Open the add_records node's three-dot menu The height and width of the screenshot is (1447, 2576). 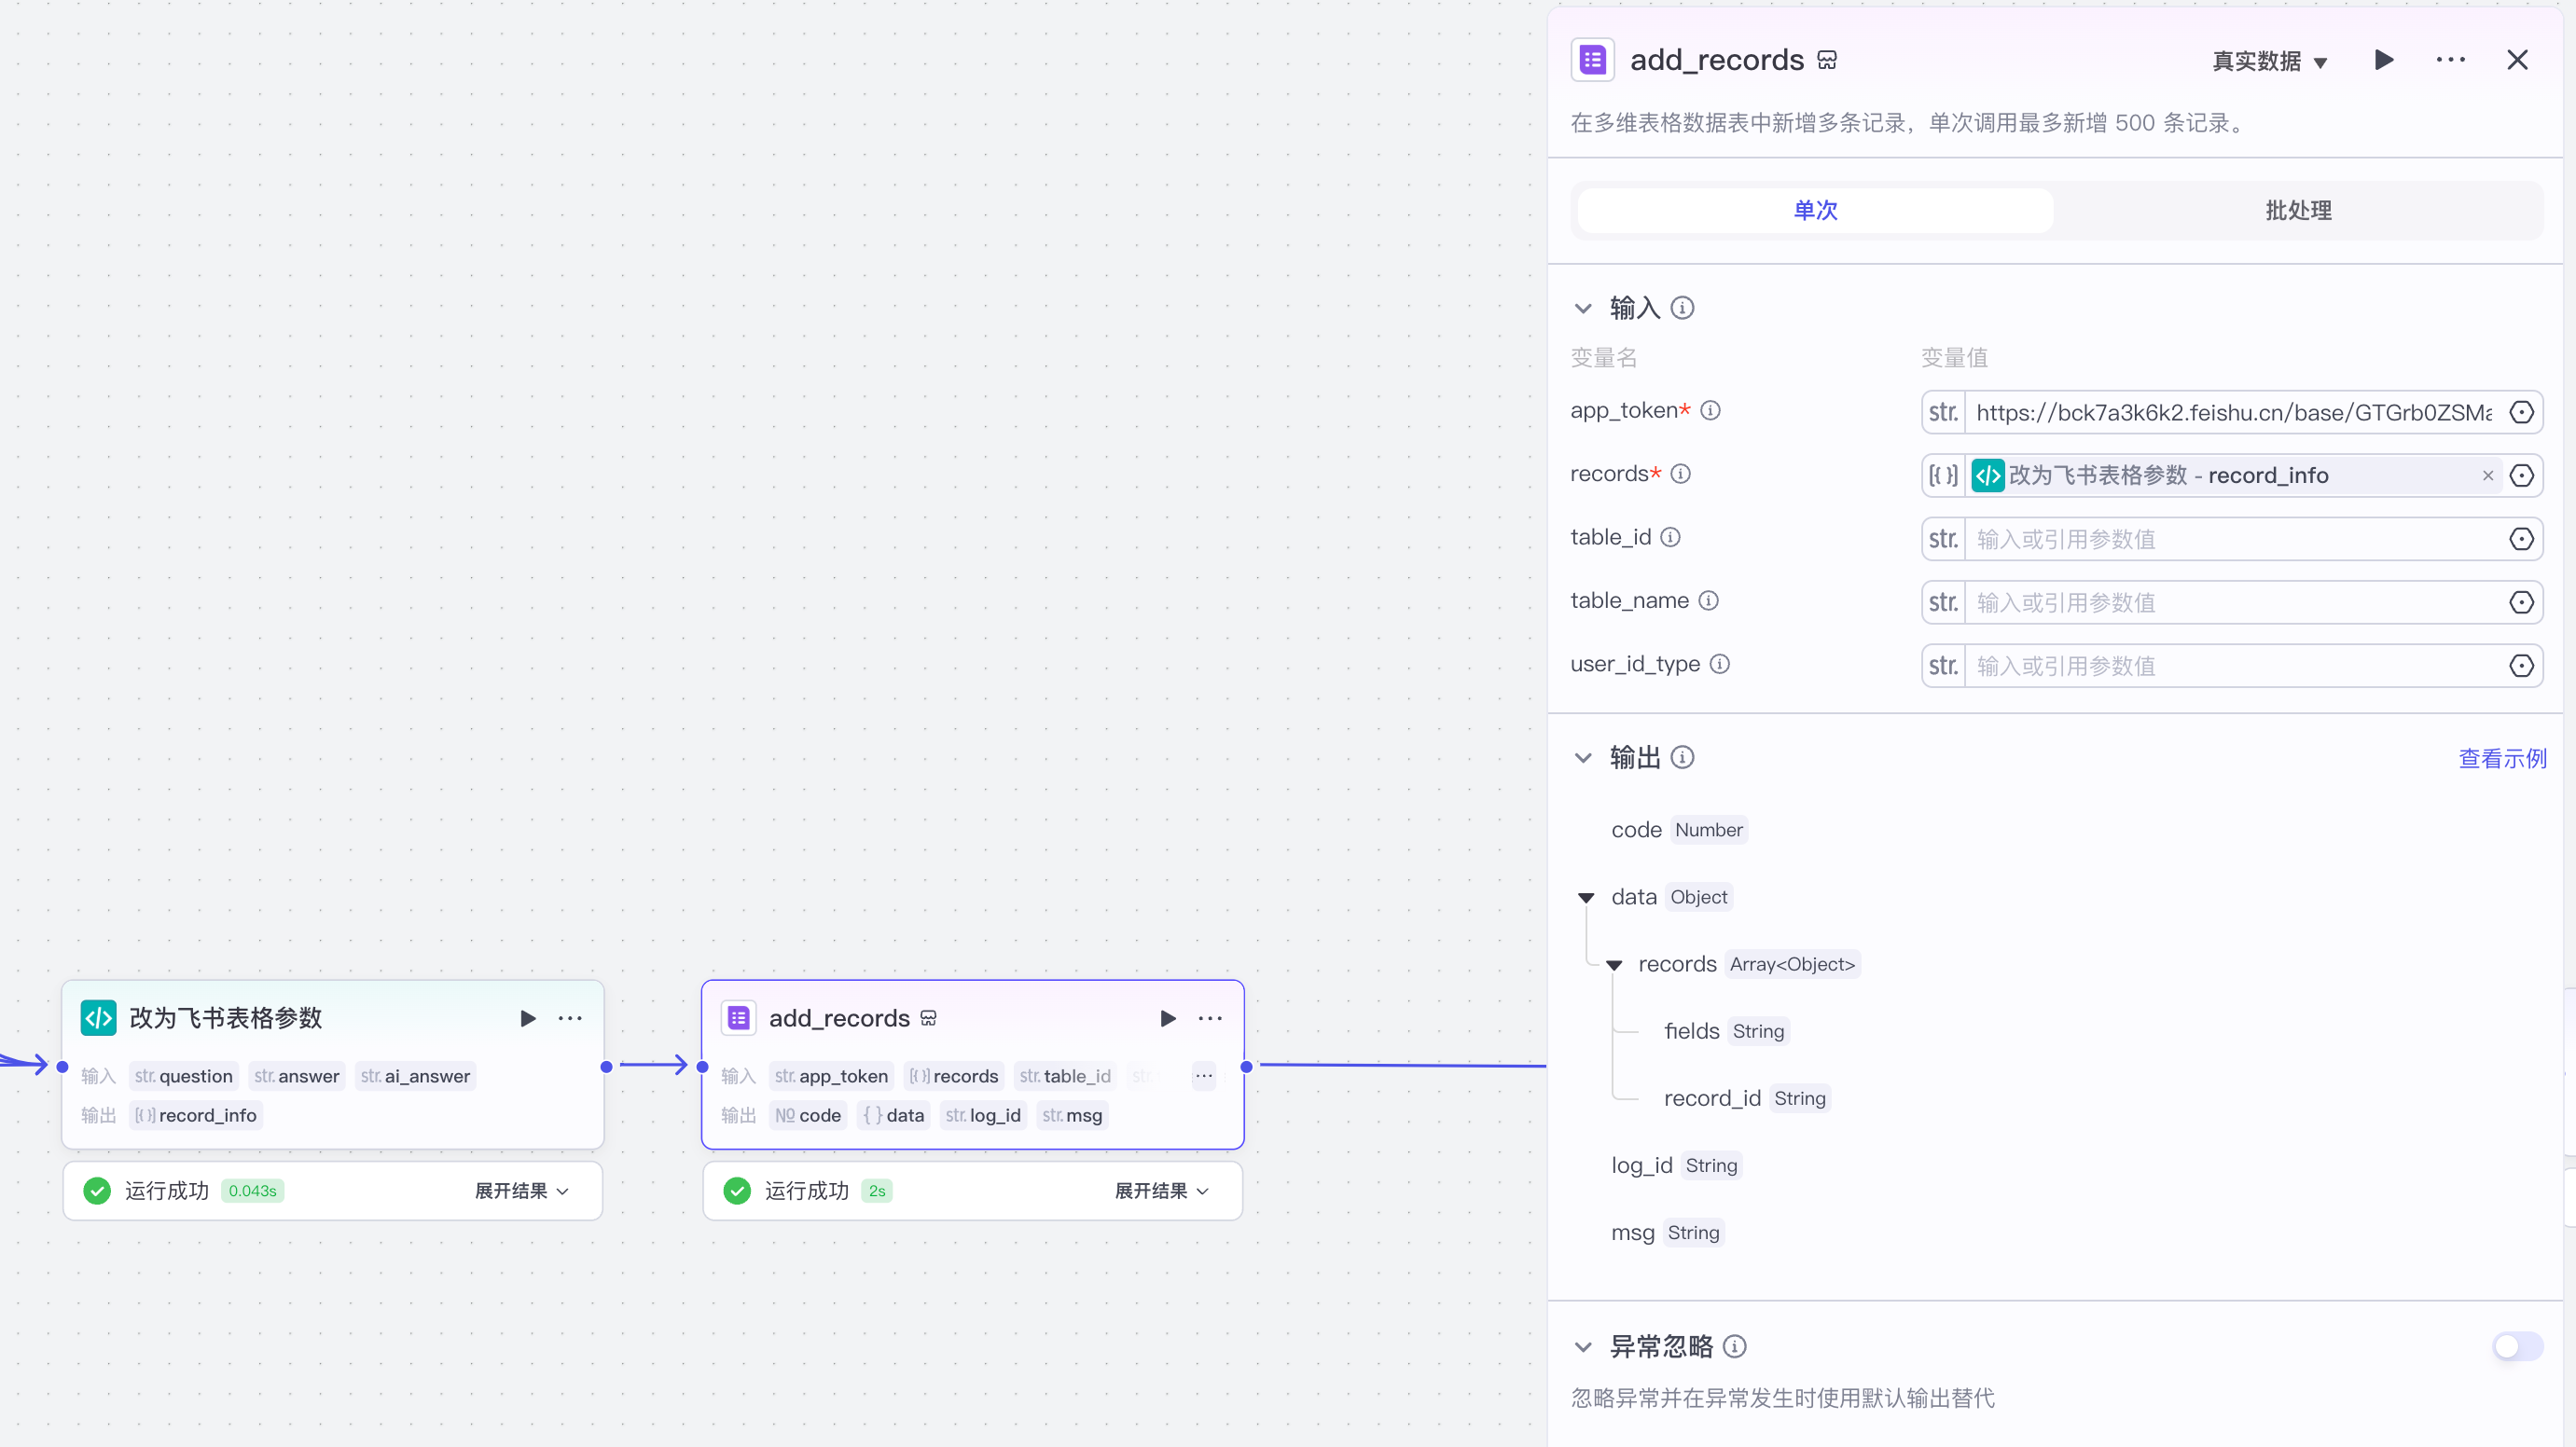(x=1210, y=1018)
